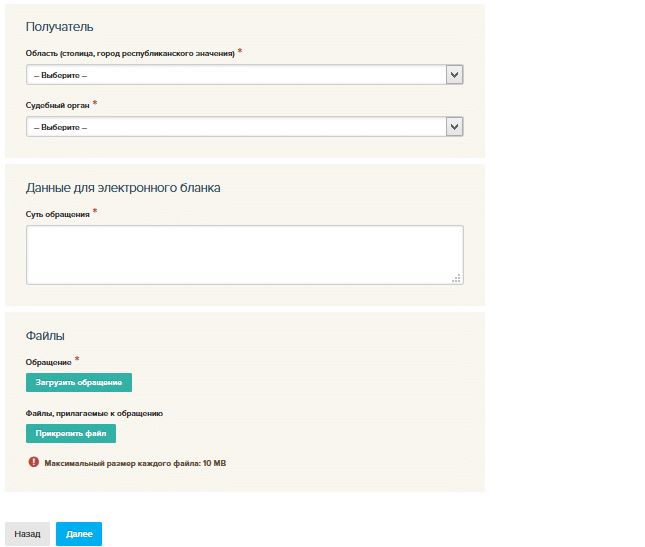Focus the Суть обращения text area

click(x=244, y=254)
